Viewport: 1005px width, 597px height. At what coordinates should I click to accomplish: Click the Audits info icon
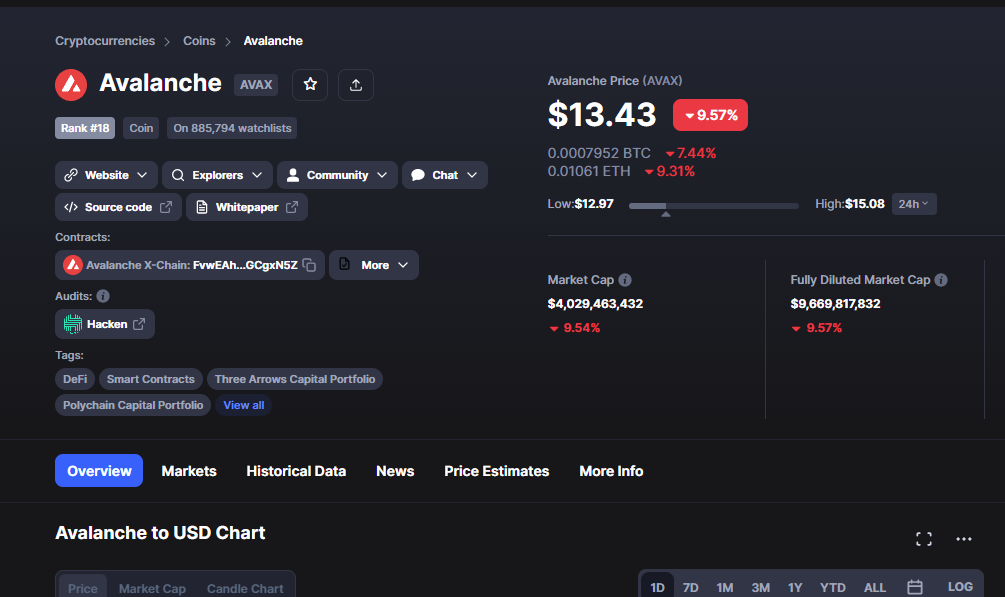[103, 296]
